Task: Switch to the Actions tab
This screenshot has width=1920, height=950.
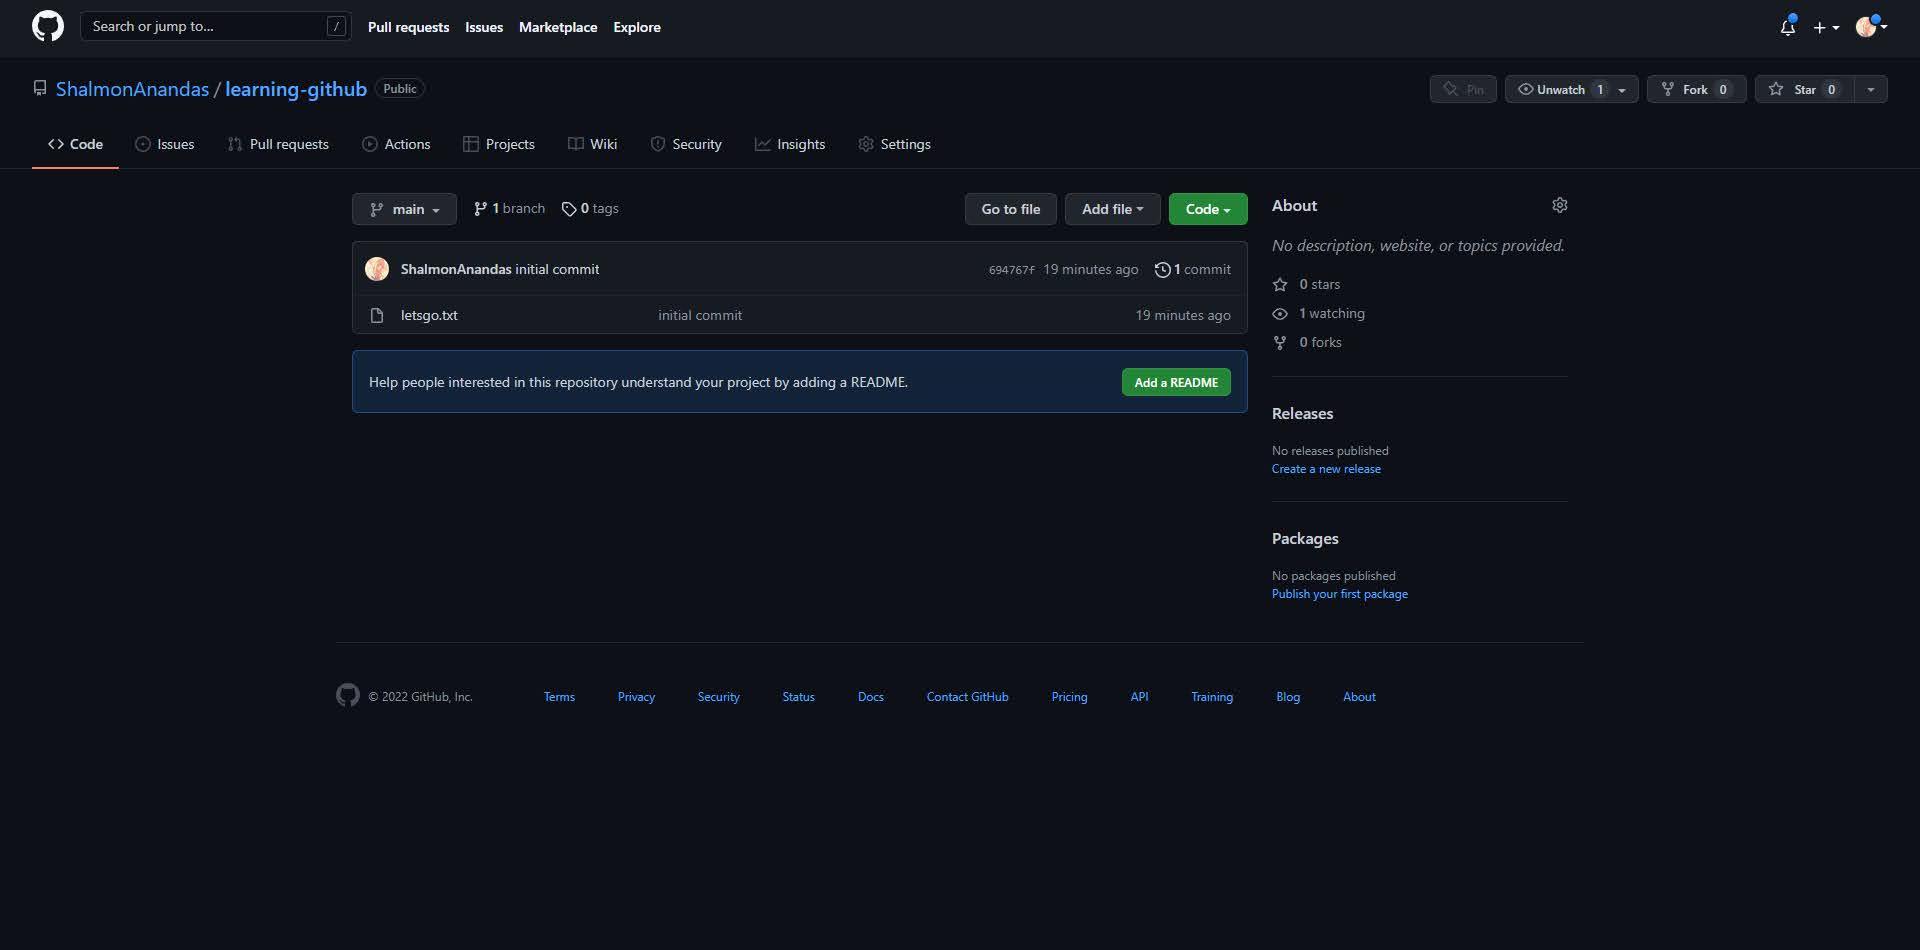Action: (x=396, y=144)
